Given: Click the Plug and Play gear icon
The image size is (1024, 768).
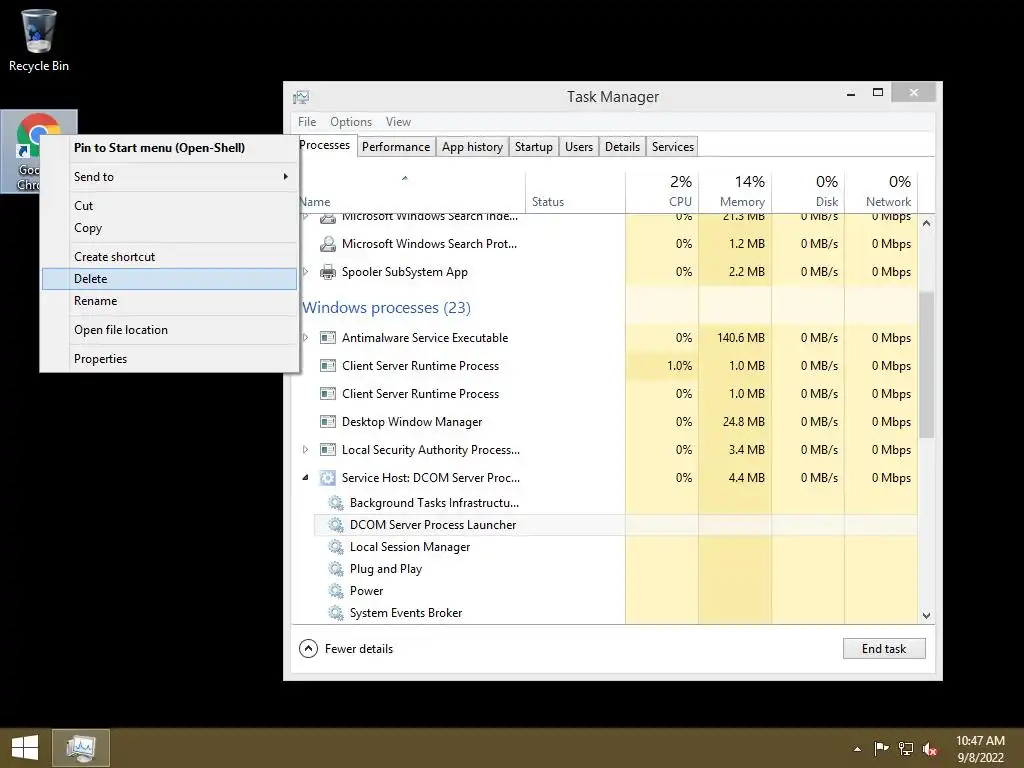Looking at the screenshot, I should pos(336,569).
